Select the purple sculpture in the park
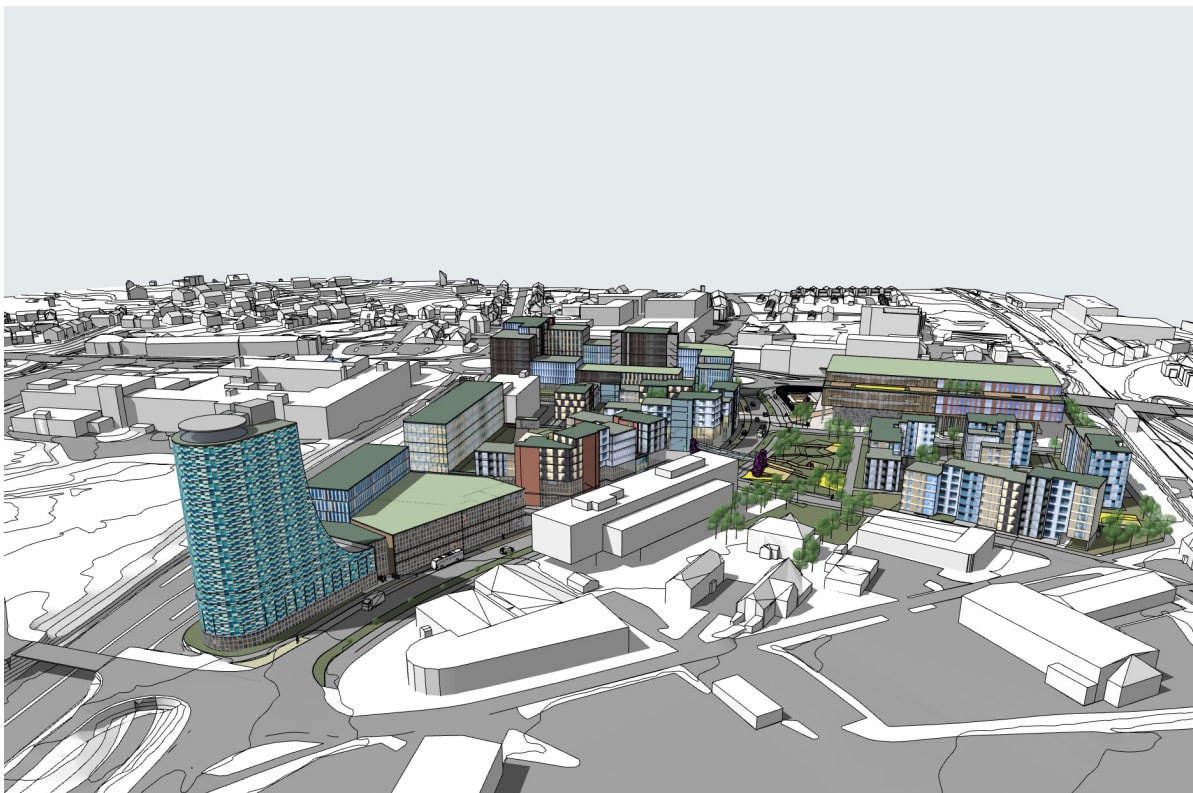This screenshot has width=1193, height=793. 759,463
